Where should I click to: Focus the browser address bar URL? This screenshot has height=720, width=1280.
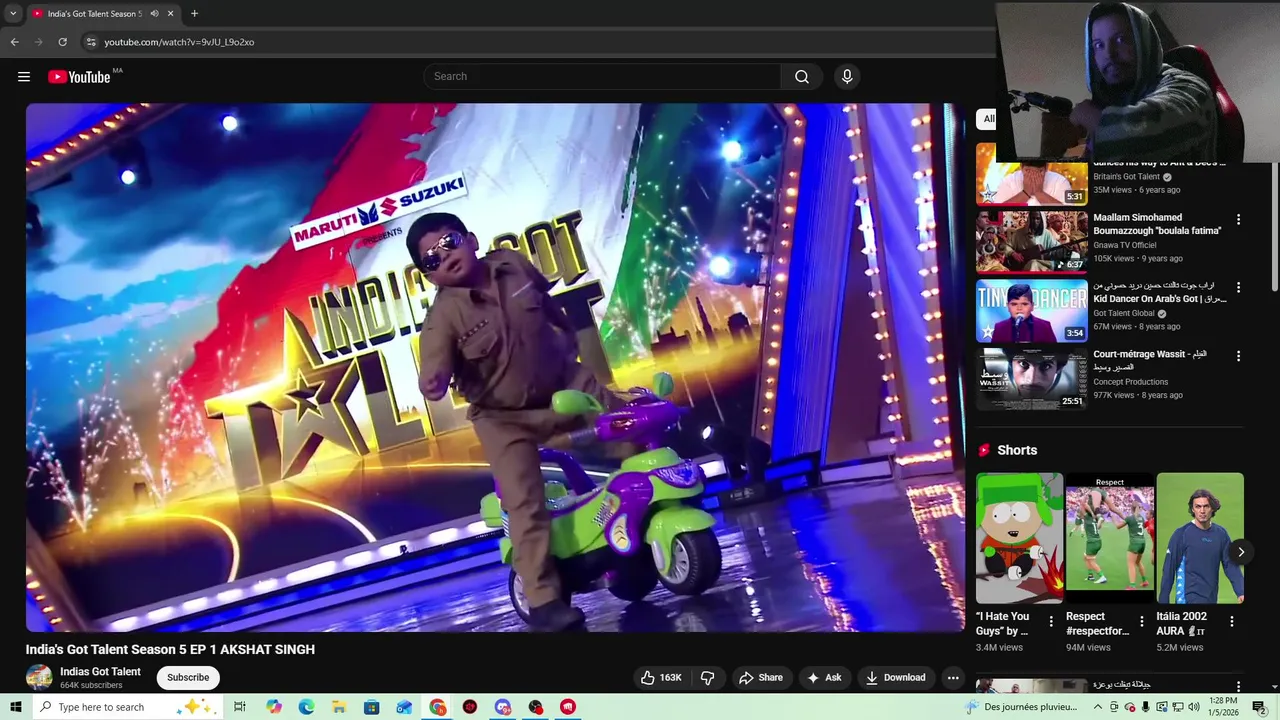point(179,42)
